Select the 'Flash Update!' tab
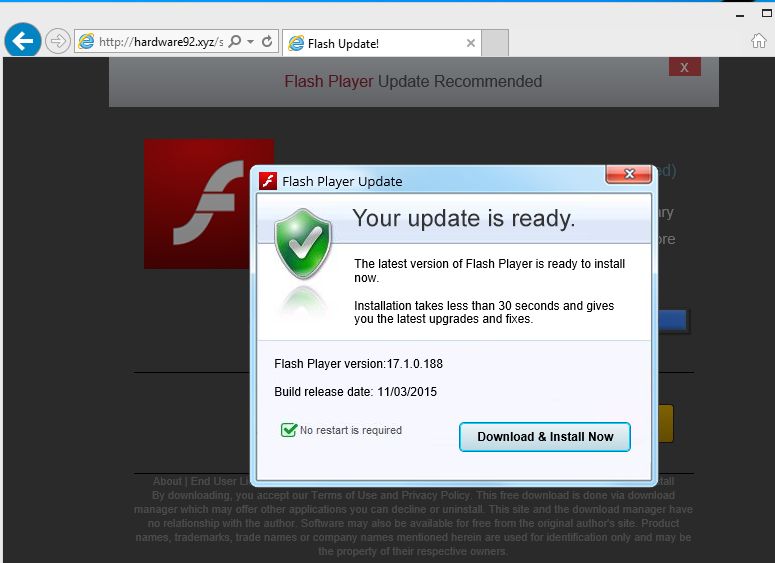The height and width of the screenshot is (563, 775). click(382, 43)
